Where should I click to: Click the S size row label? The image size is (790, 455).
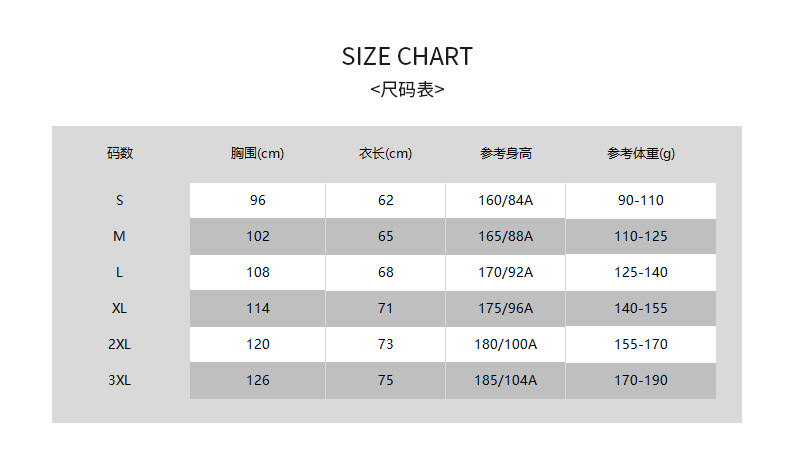120,200
